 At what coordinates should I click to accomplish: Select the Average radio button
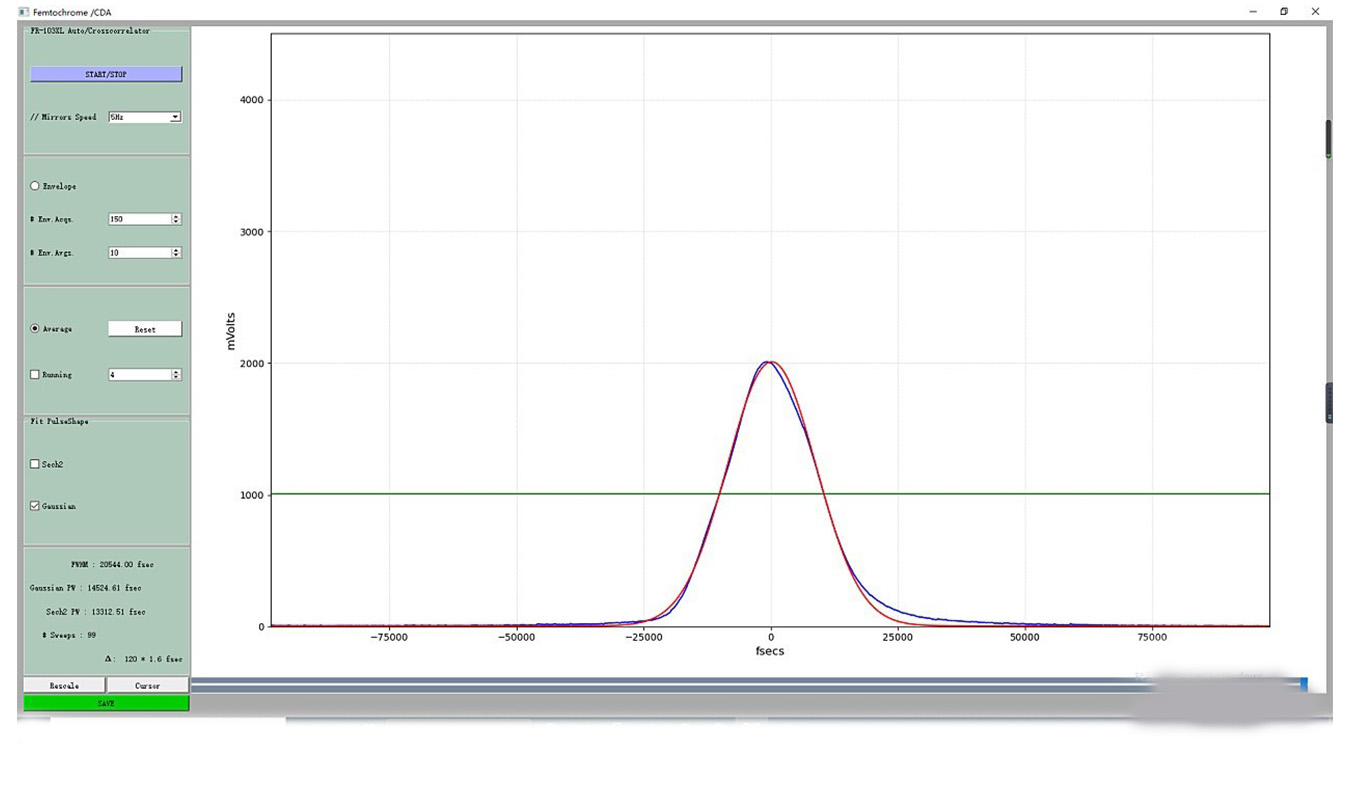pyautogui.click(x=36, y=328)
